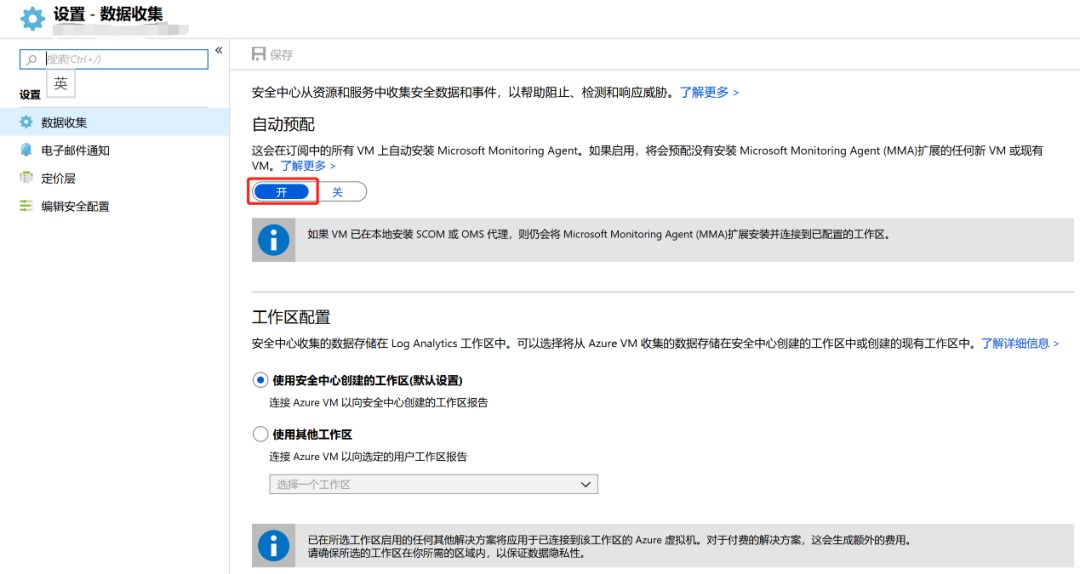
Task: Open 电子邮件通知 menu item
Action: [x=75, y=150]
